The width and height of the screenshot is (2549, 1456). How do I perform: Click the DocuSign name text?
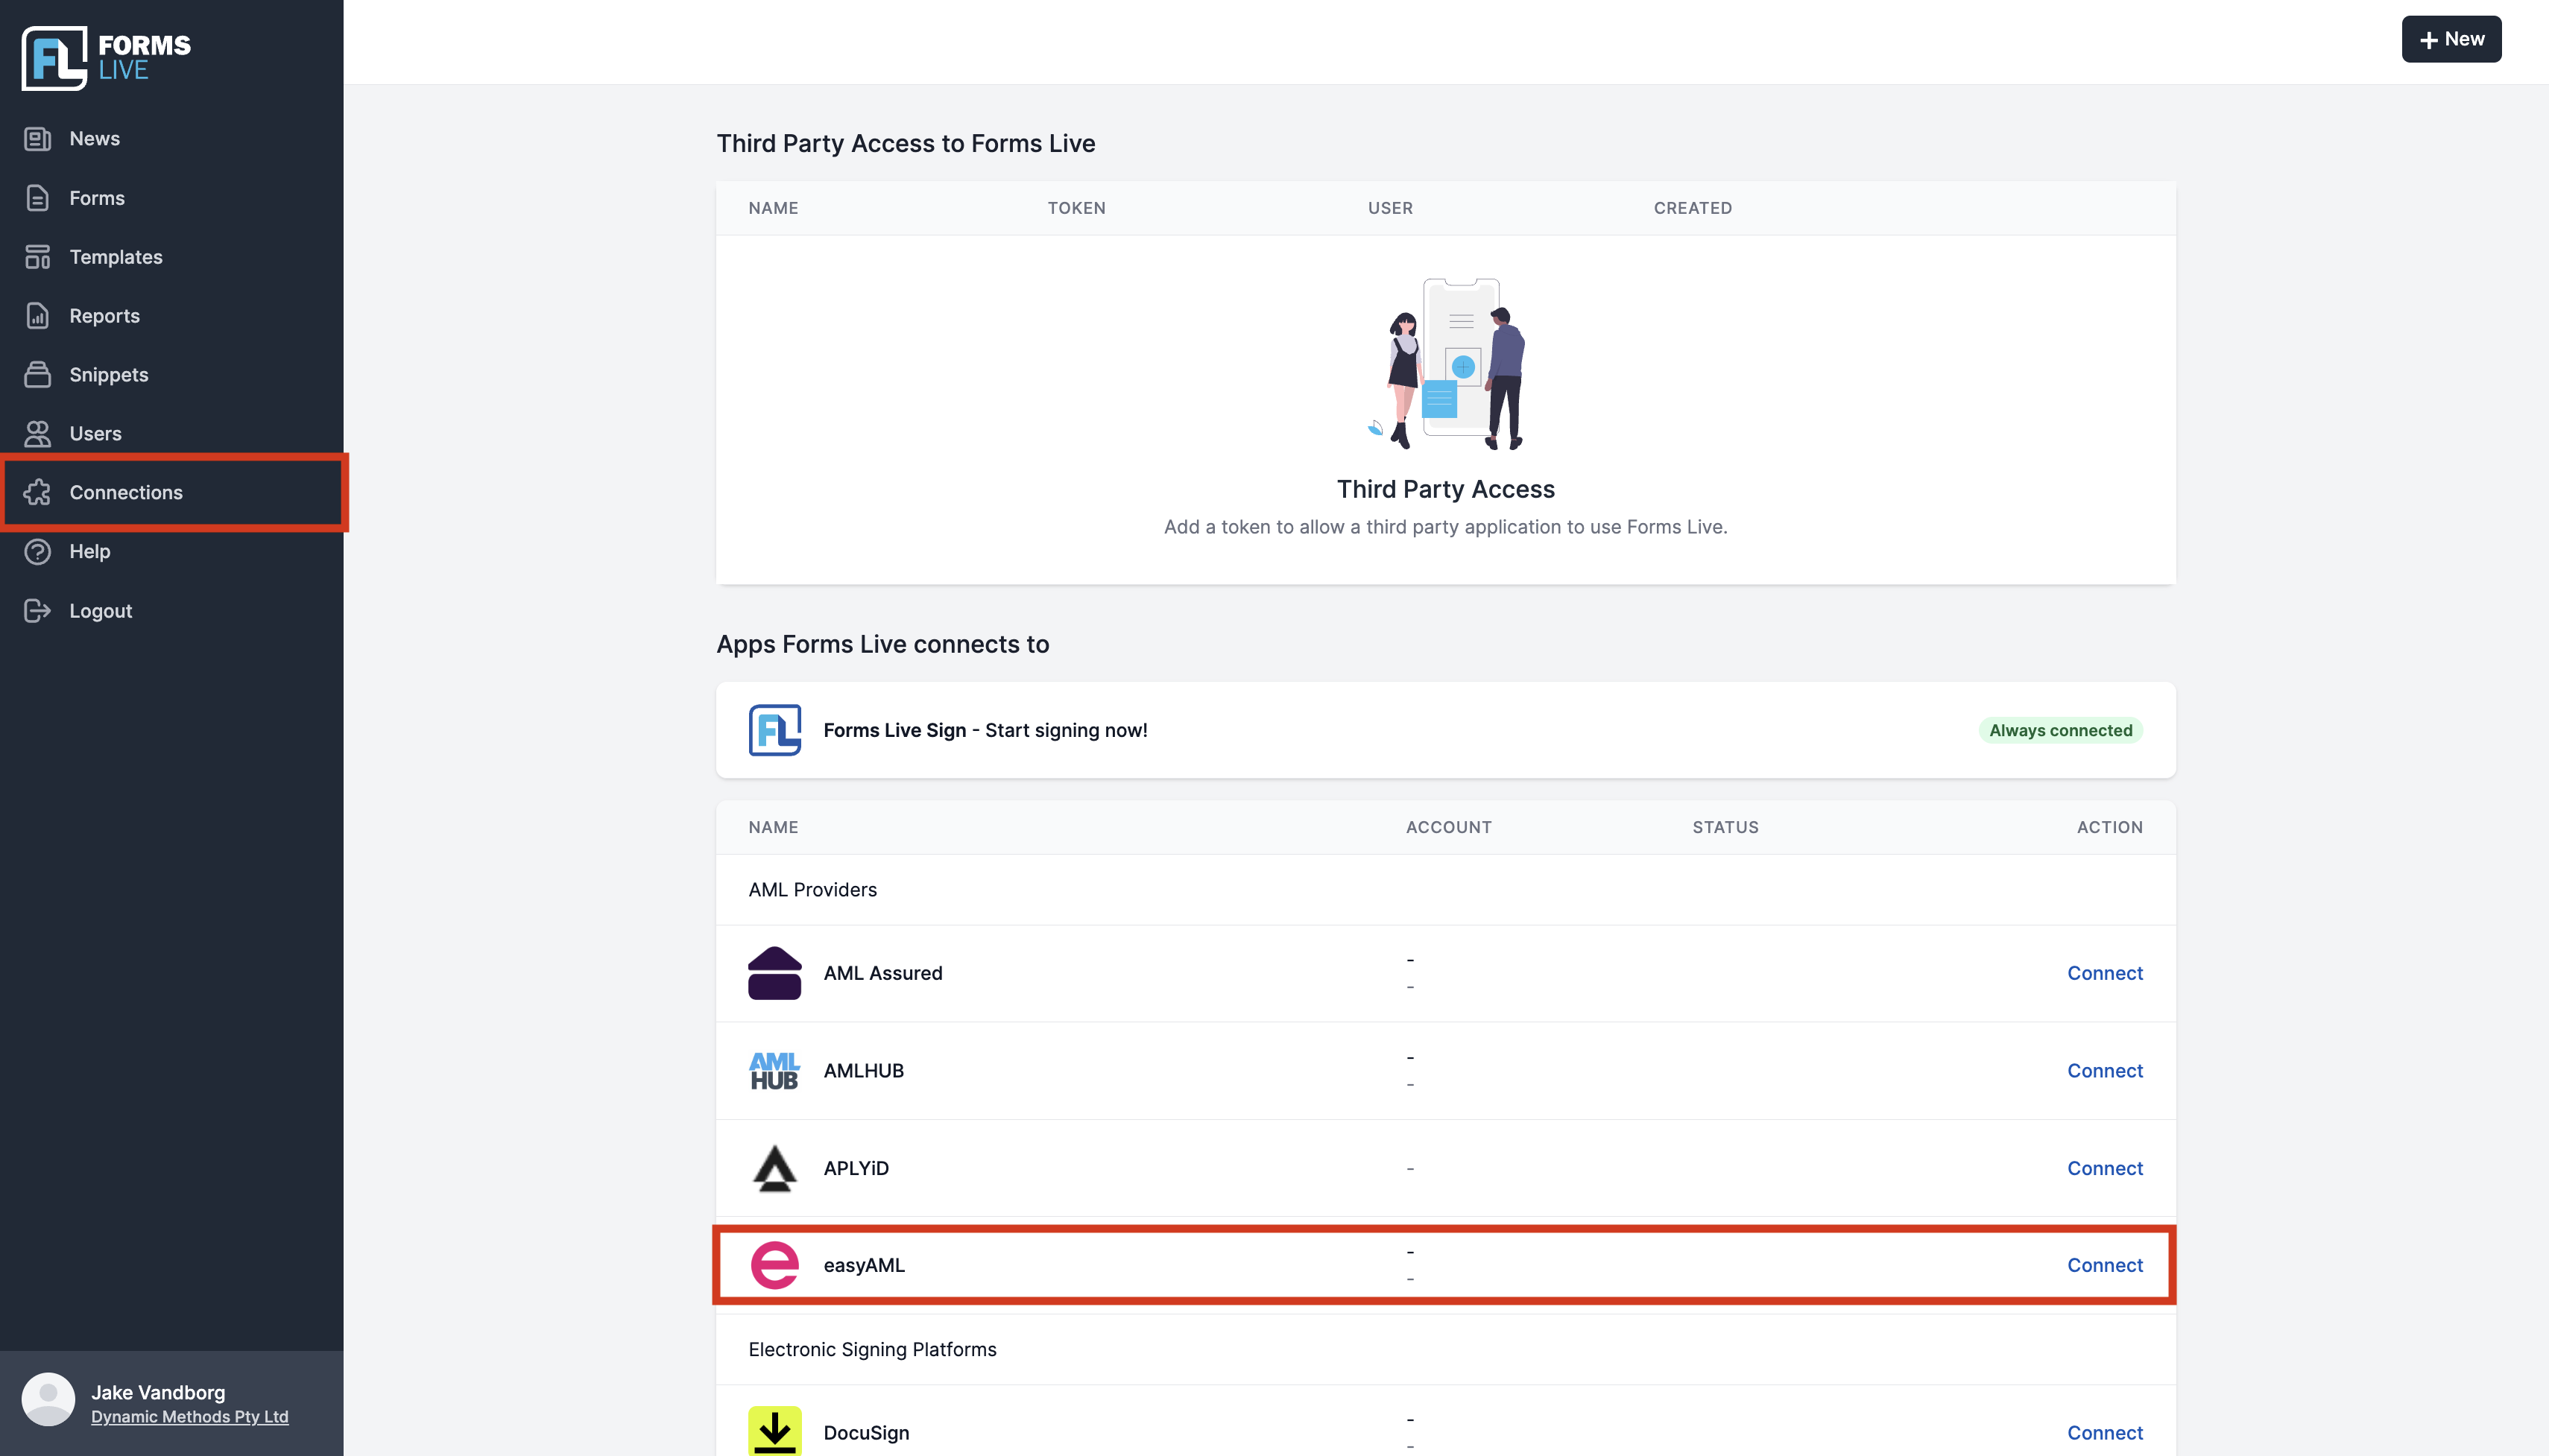(x=866, y=1433)
